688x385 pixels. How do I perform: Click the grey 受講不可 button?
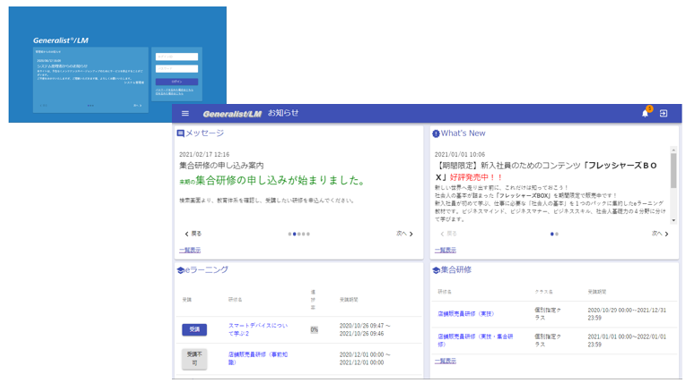tap(194, 359)
